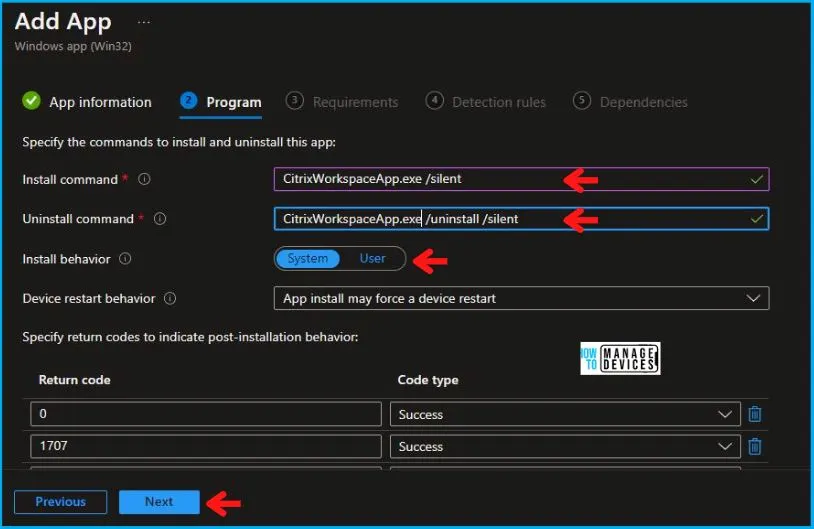This screenshot has width=814, height=529.
Task: Open Code type dropdown for return code 1707
Action: coord(565,446)
